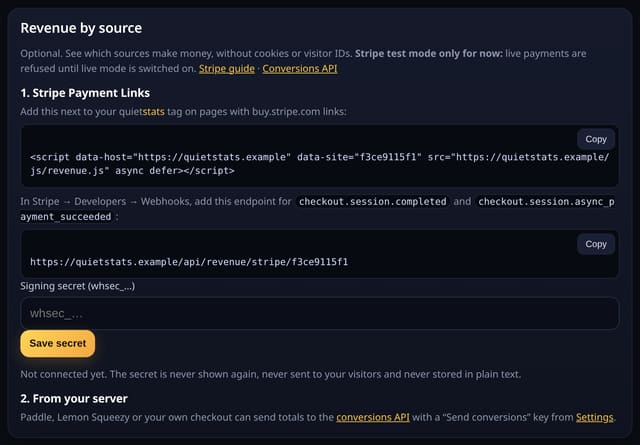Copy the Stripe webhook endpoint URL

coord(596,244)
